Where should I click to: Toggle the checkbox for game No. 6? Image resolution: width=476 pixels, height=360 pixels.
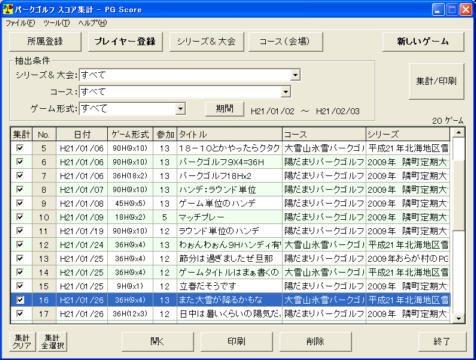[x=20, y=162]
